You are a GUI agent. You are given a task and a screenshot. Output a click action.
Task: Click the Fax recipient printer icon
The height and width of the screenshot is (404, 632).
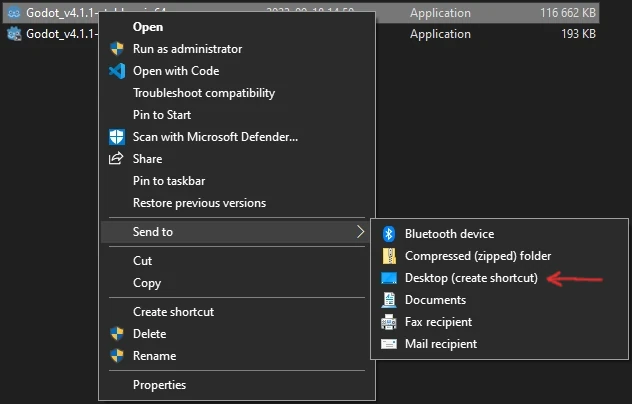point(389,322)
